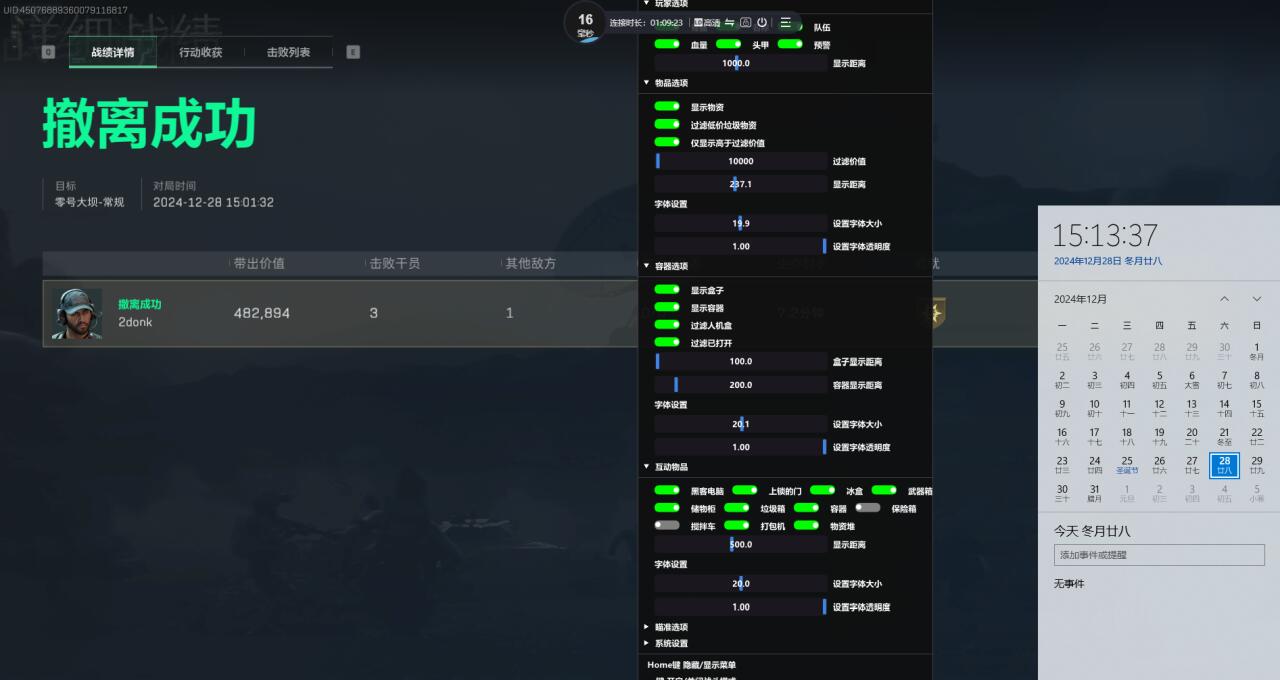
Task: Click the 添加事件或提醒 input field
Action: coord(1159,555)
